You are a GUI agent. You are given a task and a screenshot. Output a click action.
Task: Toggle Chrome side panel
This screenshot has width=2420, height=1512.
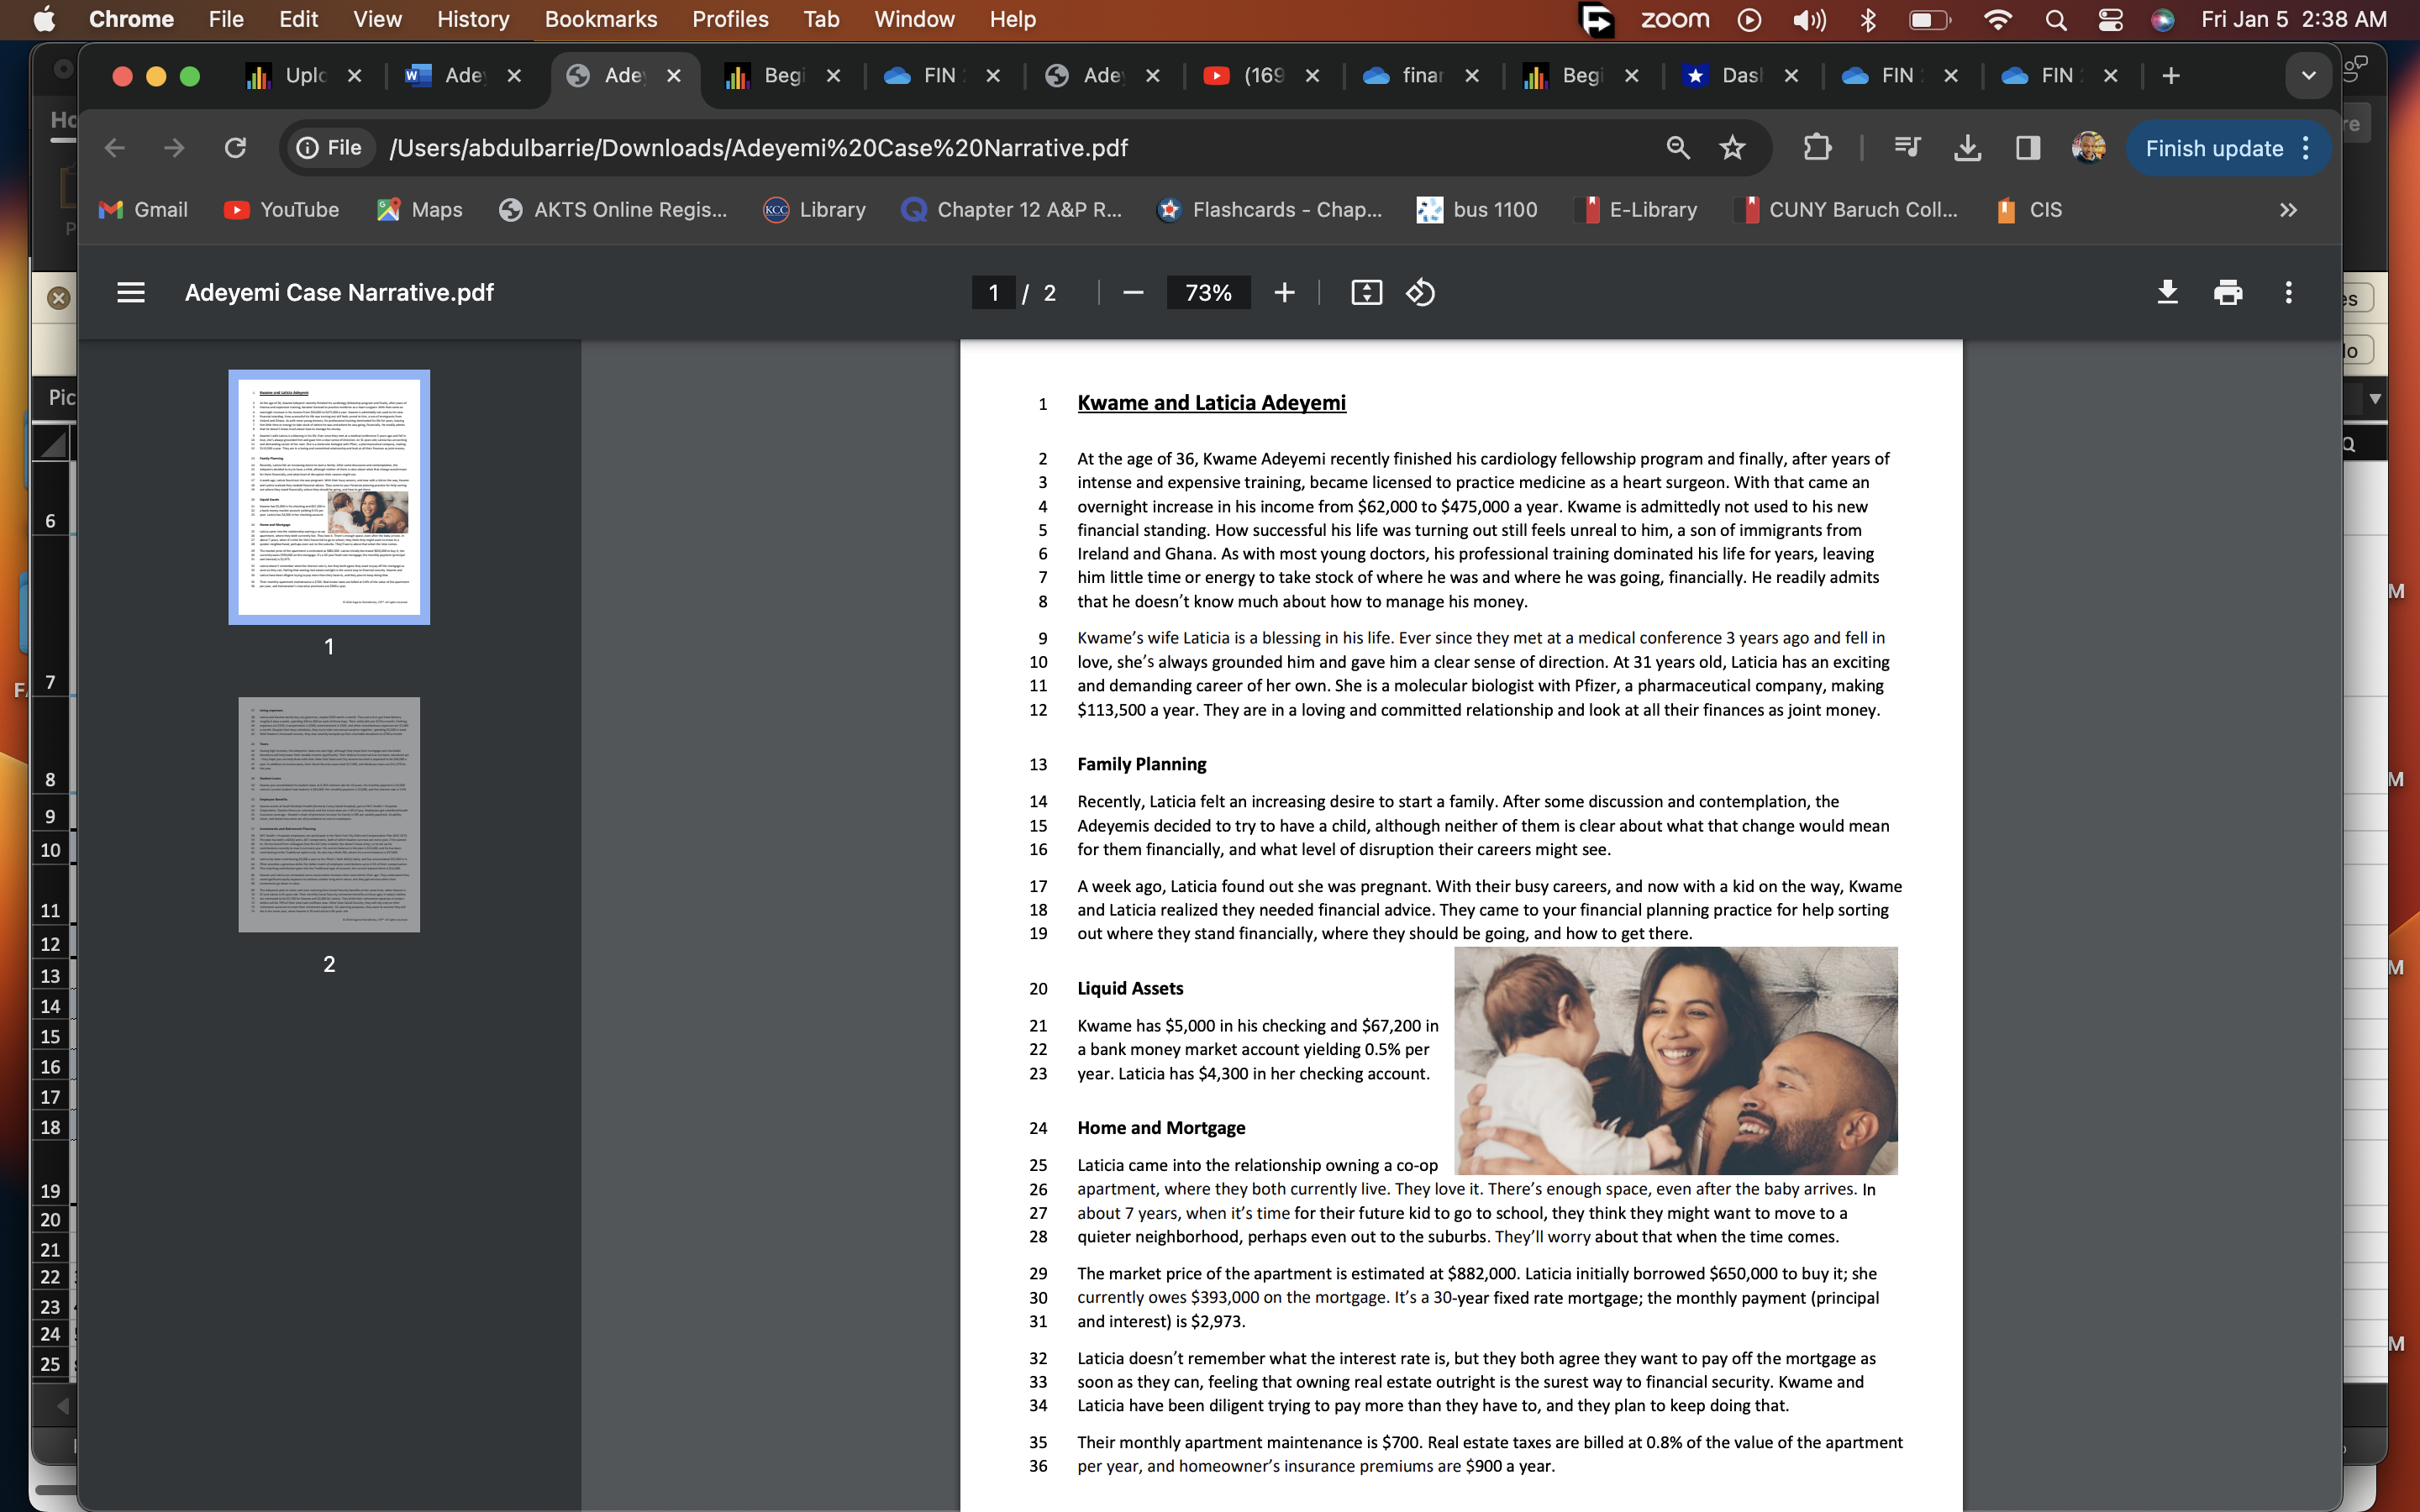pyautogui.click(x=2028, y=148)
